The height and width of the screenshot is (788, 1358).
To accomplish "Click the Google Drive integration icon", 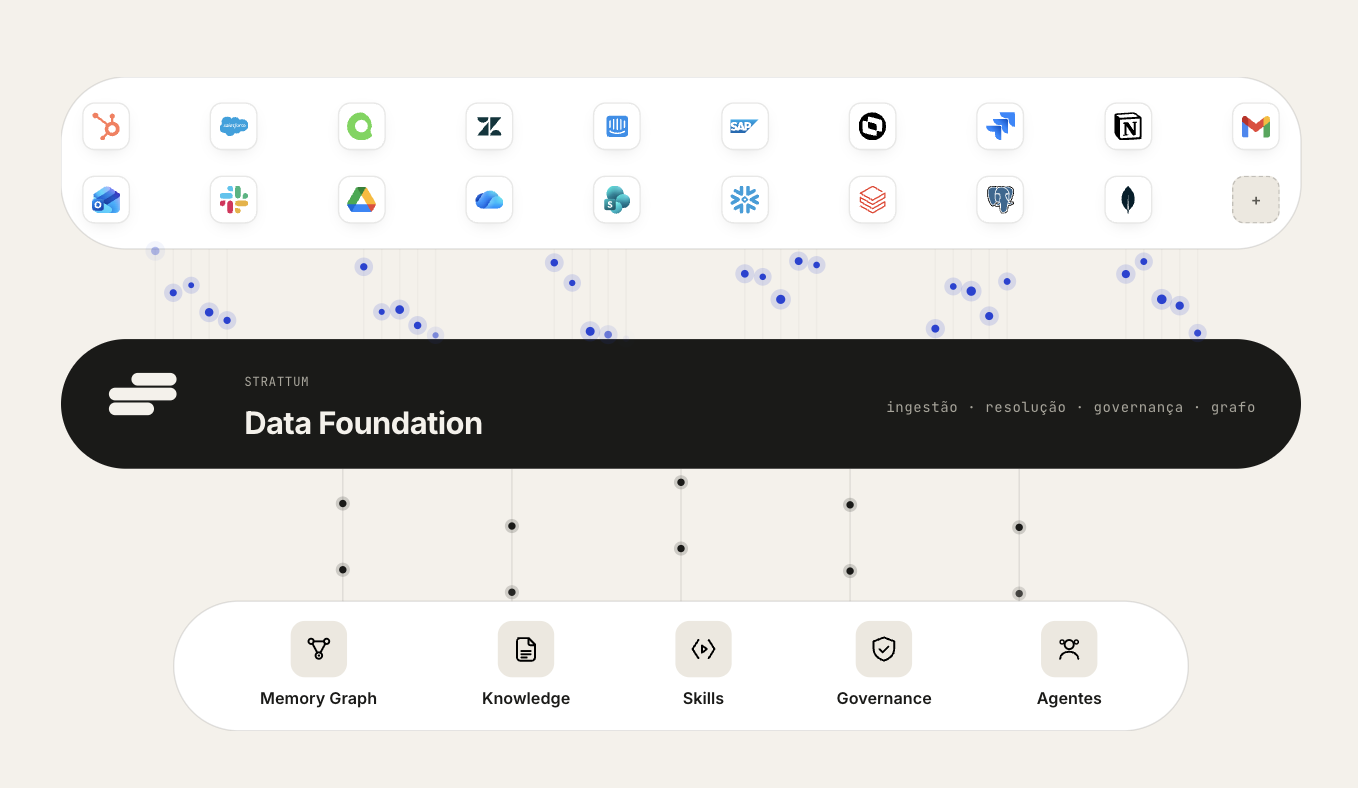I will pos(362,200).
